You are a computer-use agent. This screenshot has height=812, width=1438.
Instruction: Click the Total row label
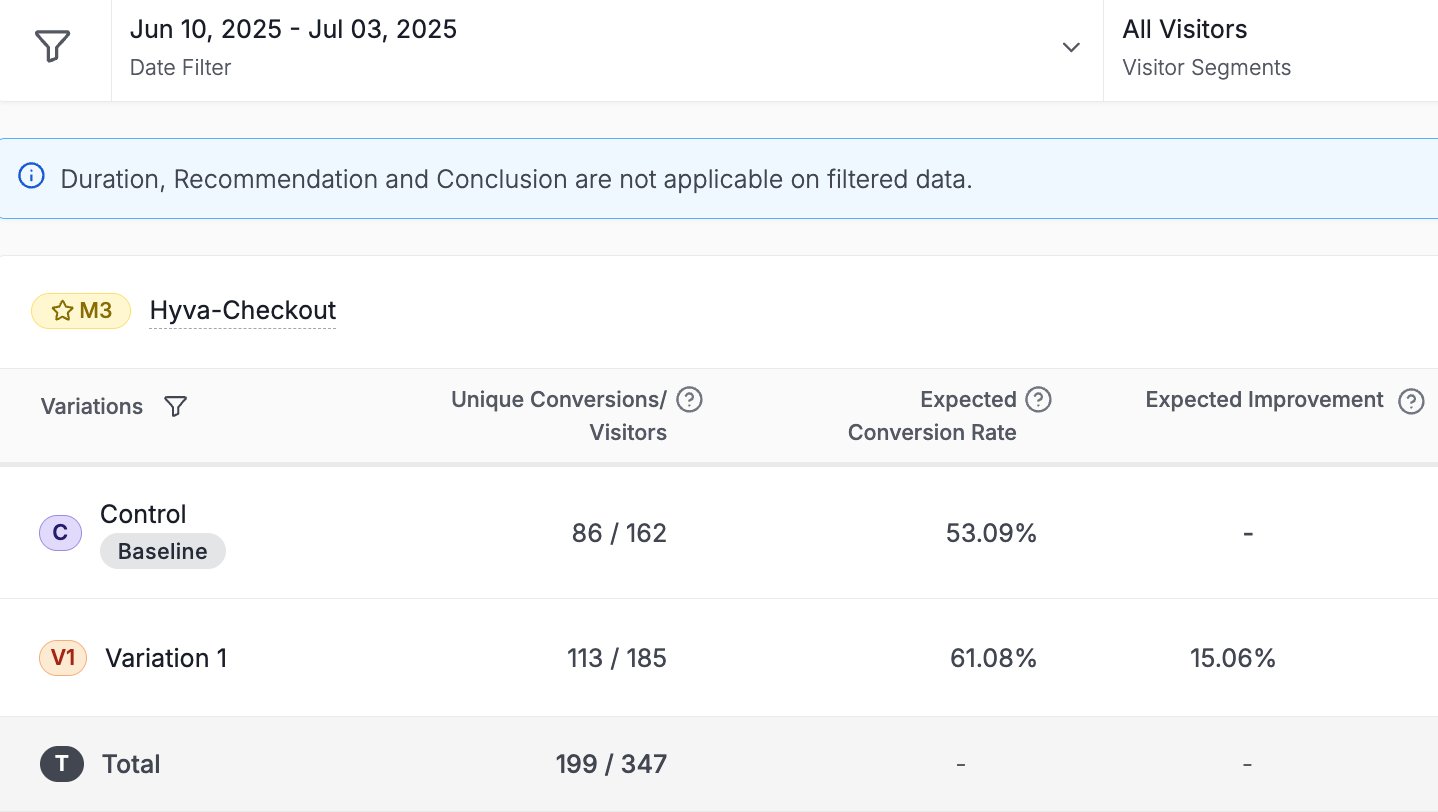click(x=131, y=764)
